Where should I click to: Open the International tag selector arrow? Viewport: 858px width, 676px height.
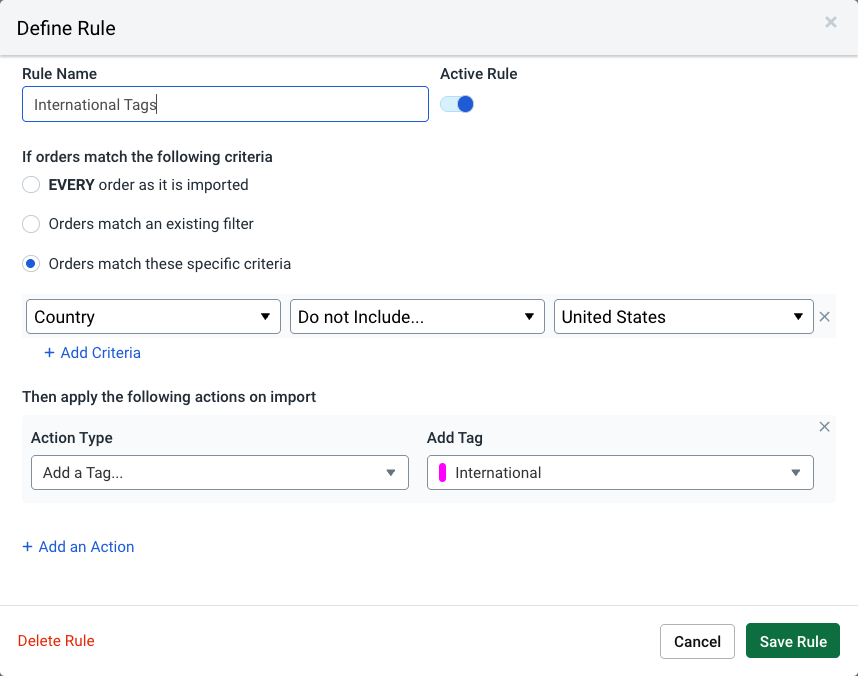[x=795, y=472]
